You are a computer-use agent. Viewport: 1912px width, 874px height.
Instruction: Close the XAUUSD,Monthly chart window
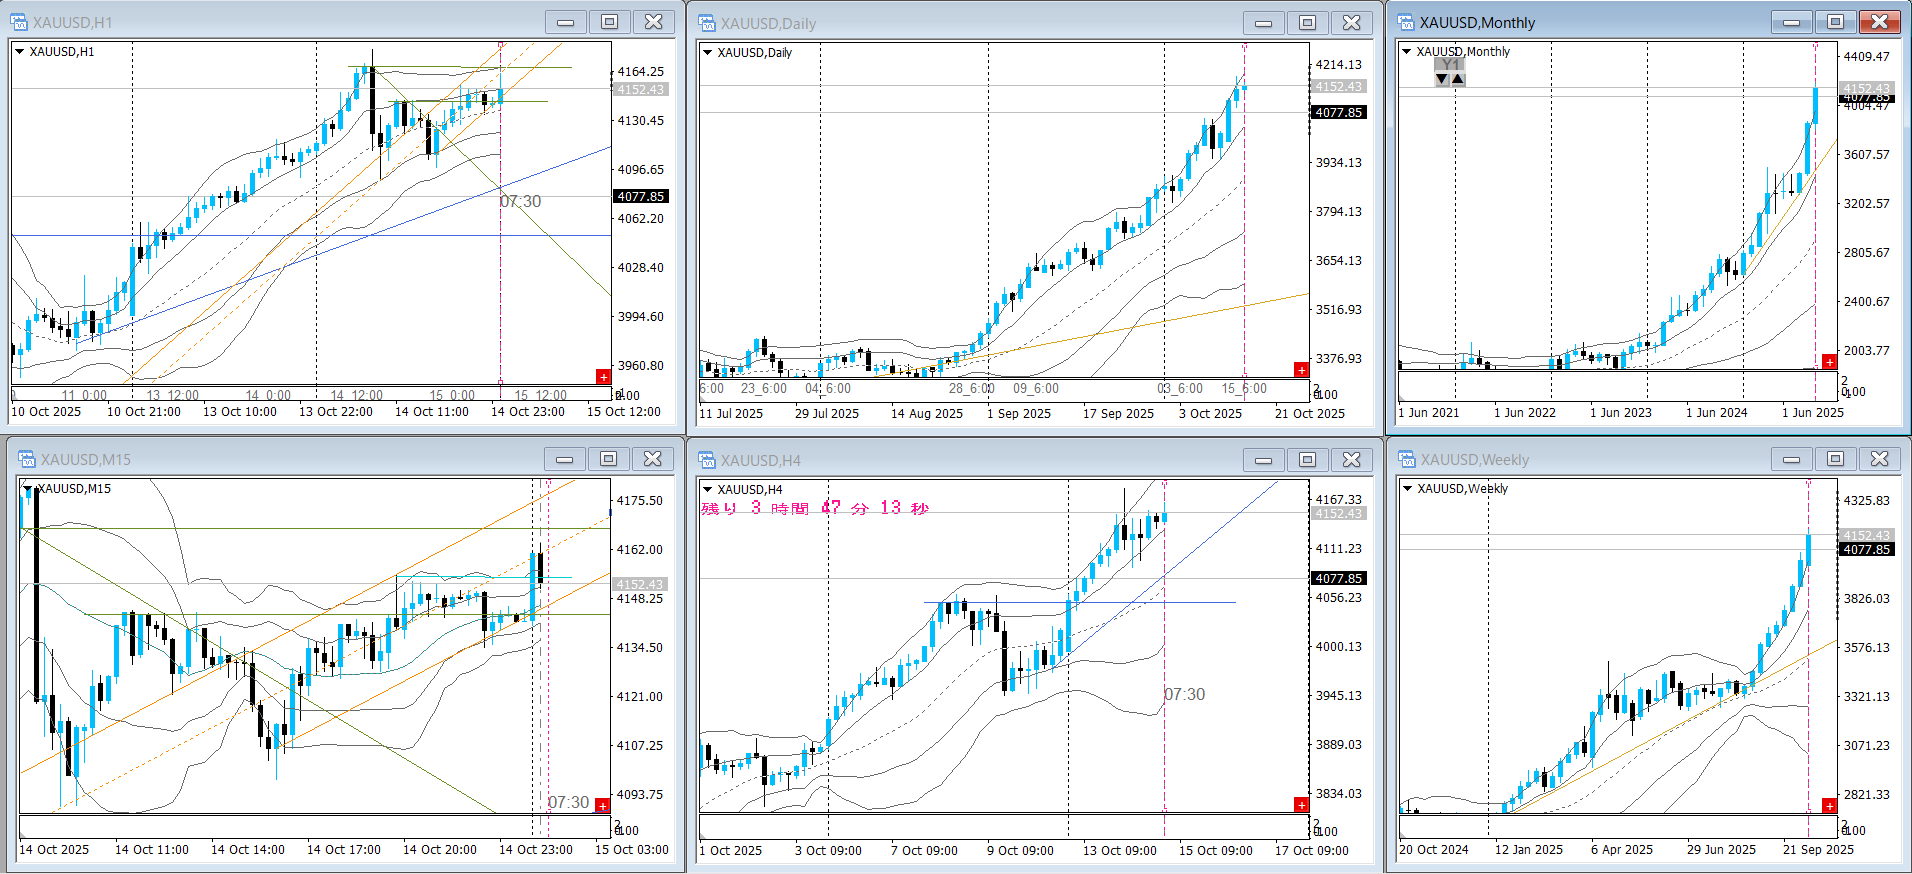tap(1879, 22)
